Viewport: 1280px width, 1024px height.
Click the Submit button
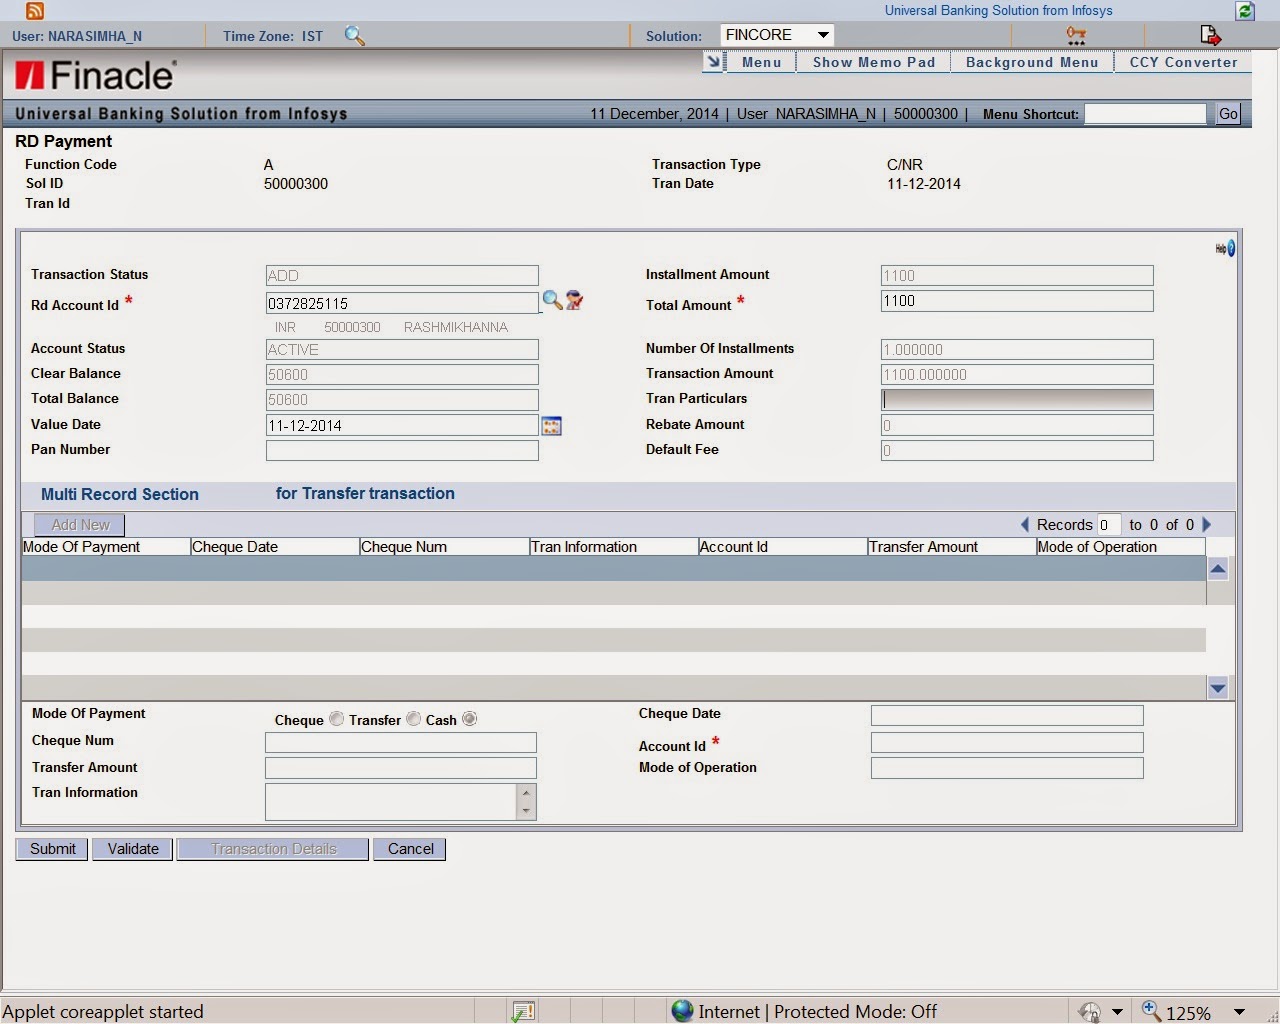point(52,849)
